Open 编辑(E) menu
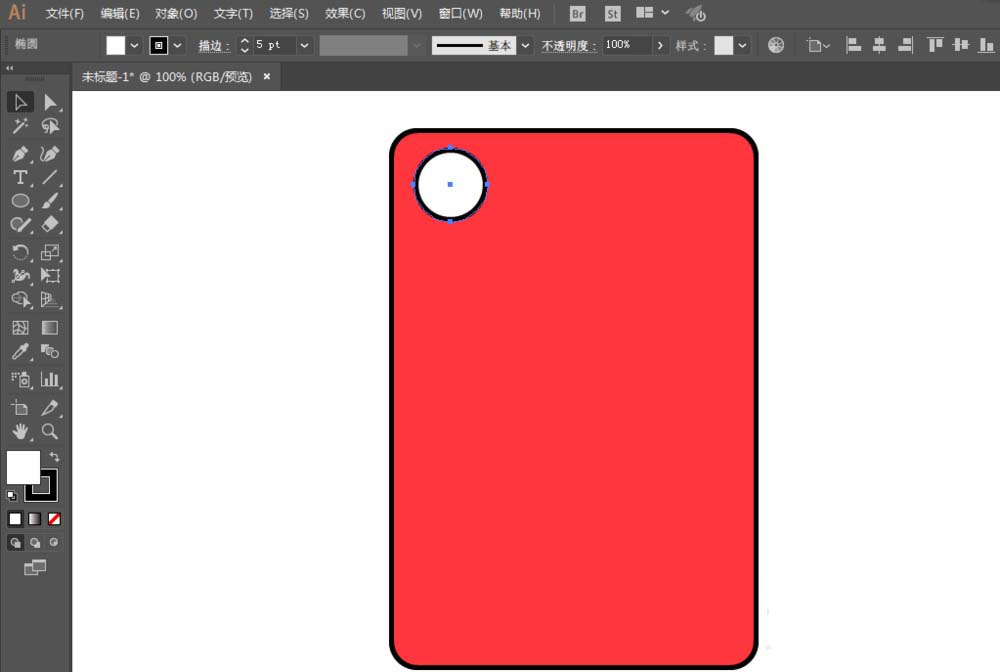Screen dimensions: 1000x672 [x=120, y=13]
